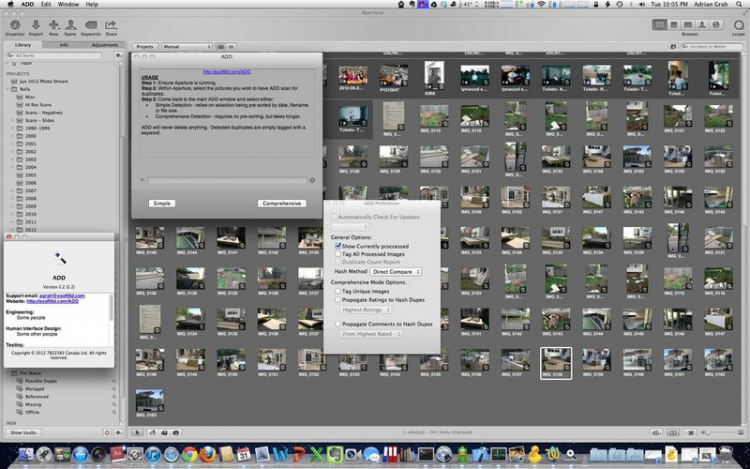Enable Tag All Processed Images checkbox

pos(338,254)
